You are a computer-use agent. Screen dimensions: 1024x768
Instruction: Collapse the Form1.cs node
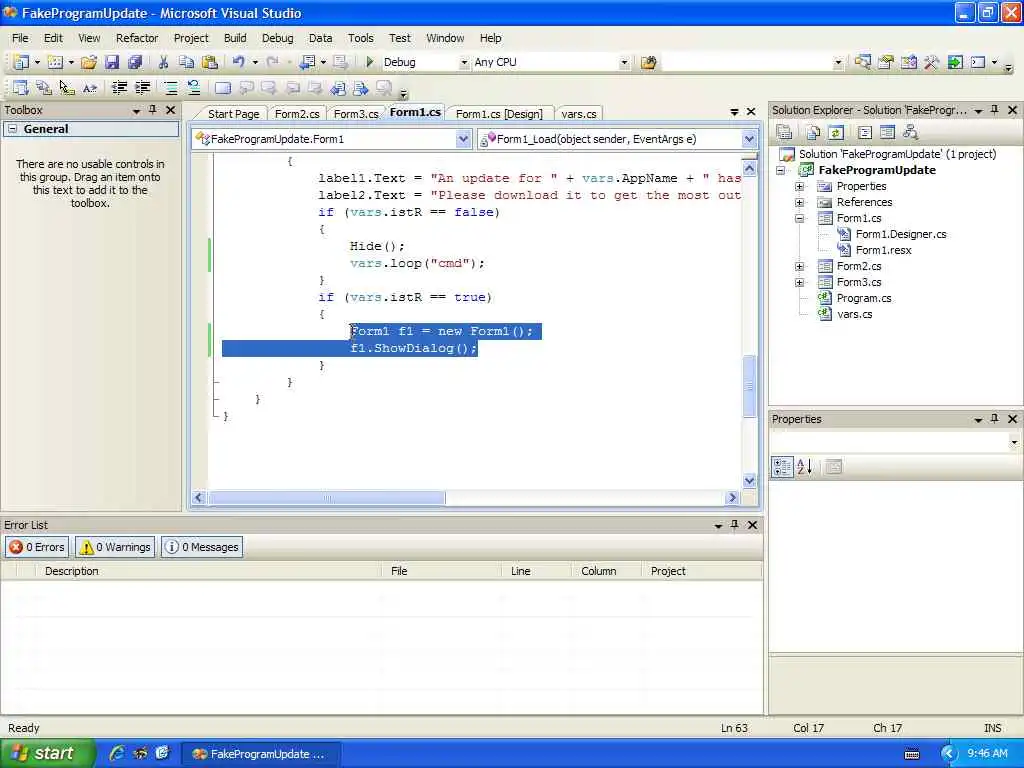[x=799, y=218]
